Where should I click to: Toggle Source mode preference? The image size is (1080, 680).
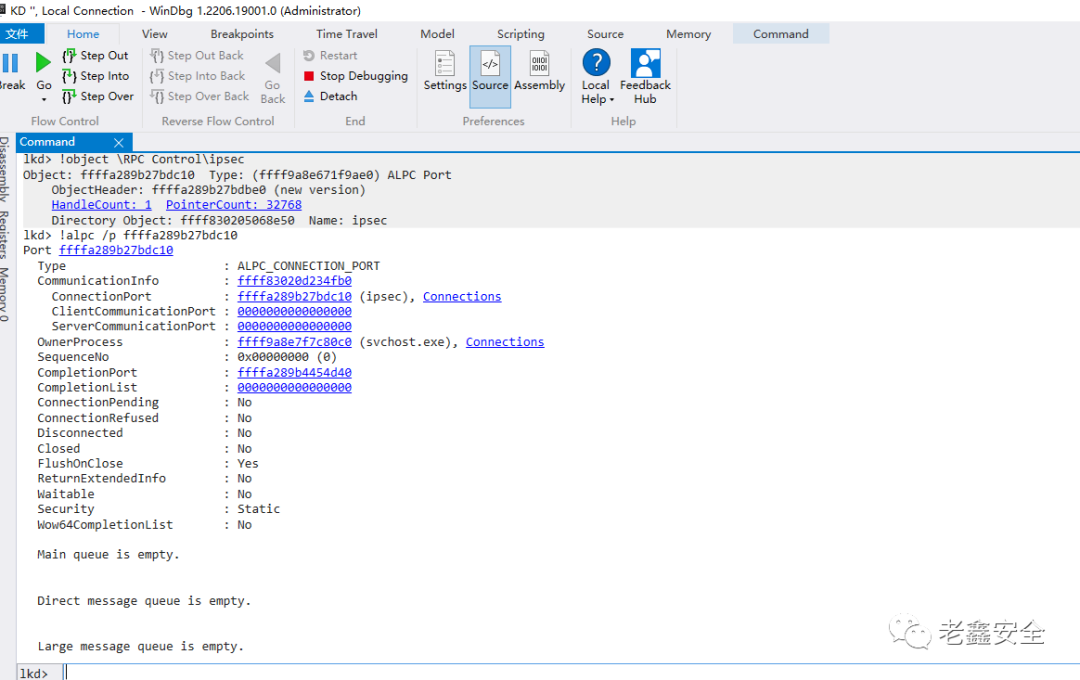(x=490, y=76)
